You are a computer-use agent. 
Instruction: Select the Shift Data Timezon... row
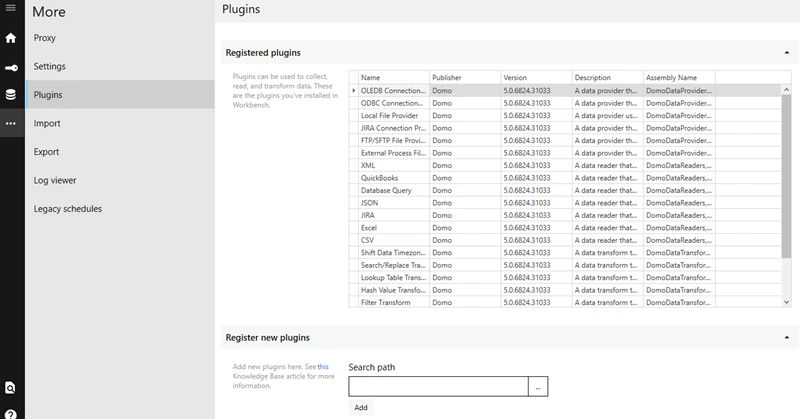coord(565,253)
